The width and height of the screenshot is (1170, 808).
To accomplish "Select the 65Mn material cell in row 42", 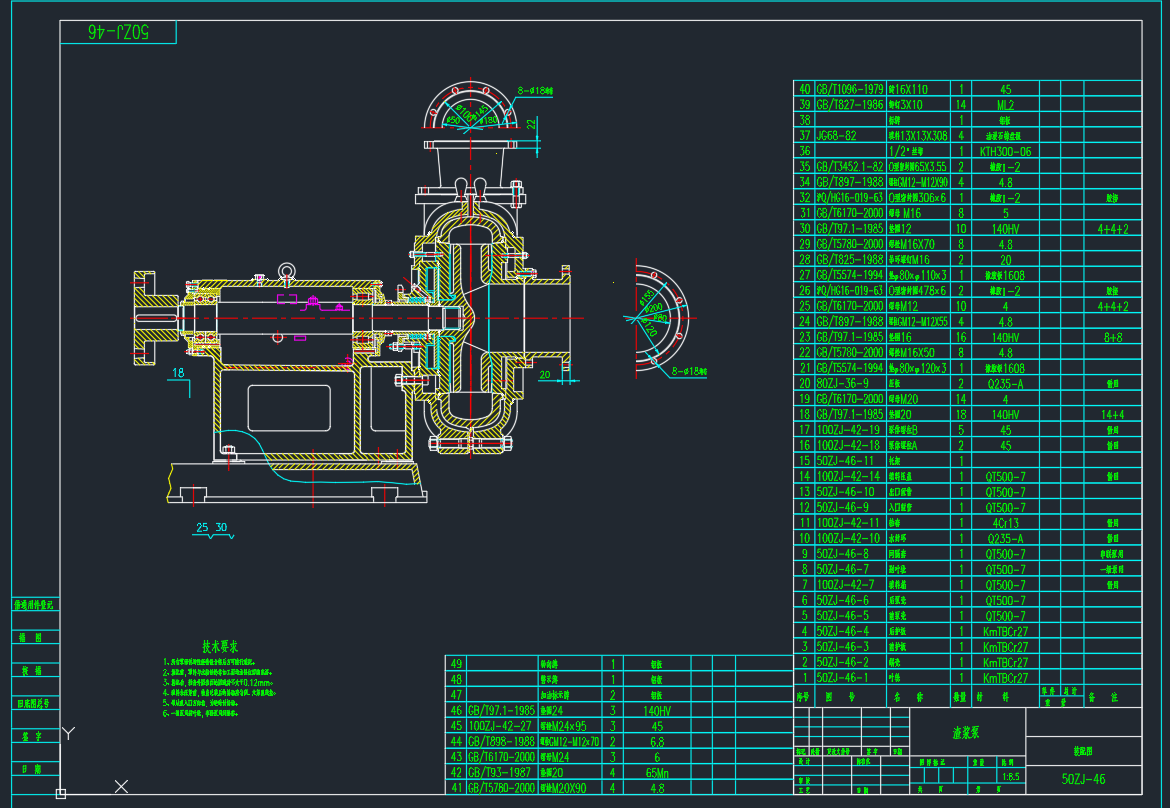I will coord(656,772).
